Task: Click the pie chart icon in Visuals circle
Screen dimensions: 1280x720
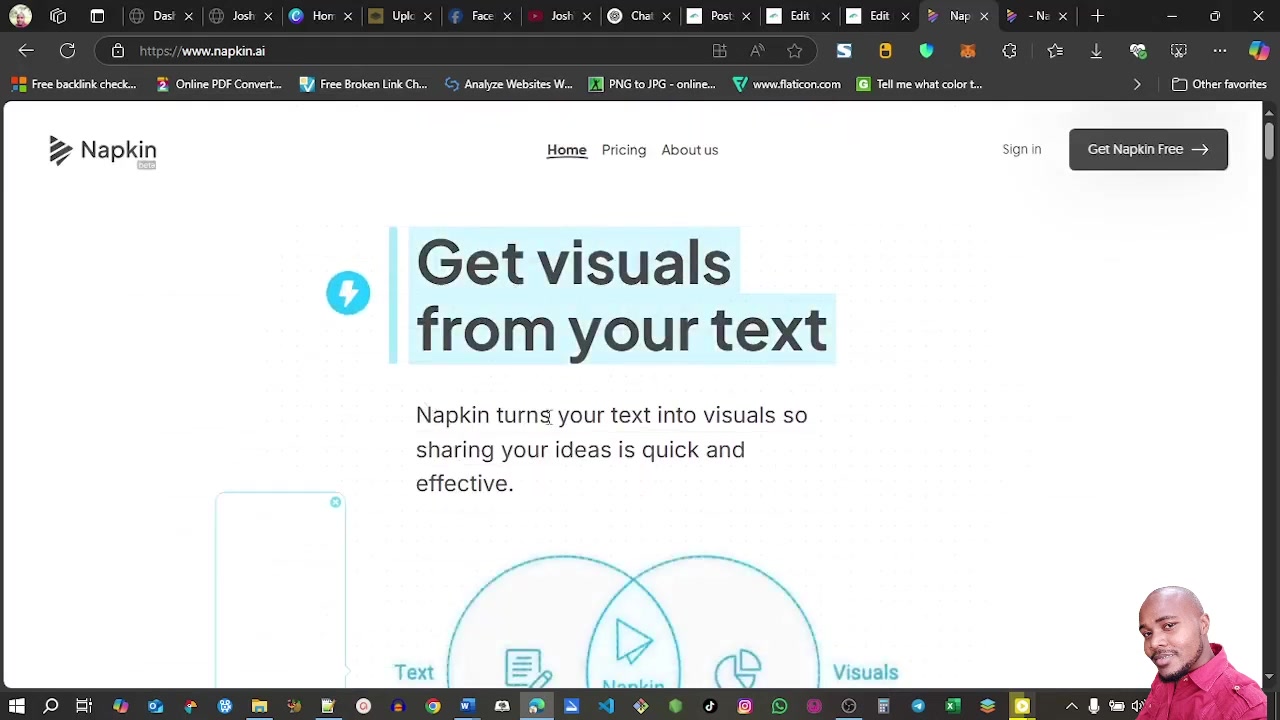Action: (739, 668)
